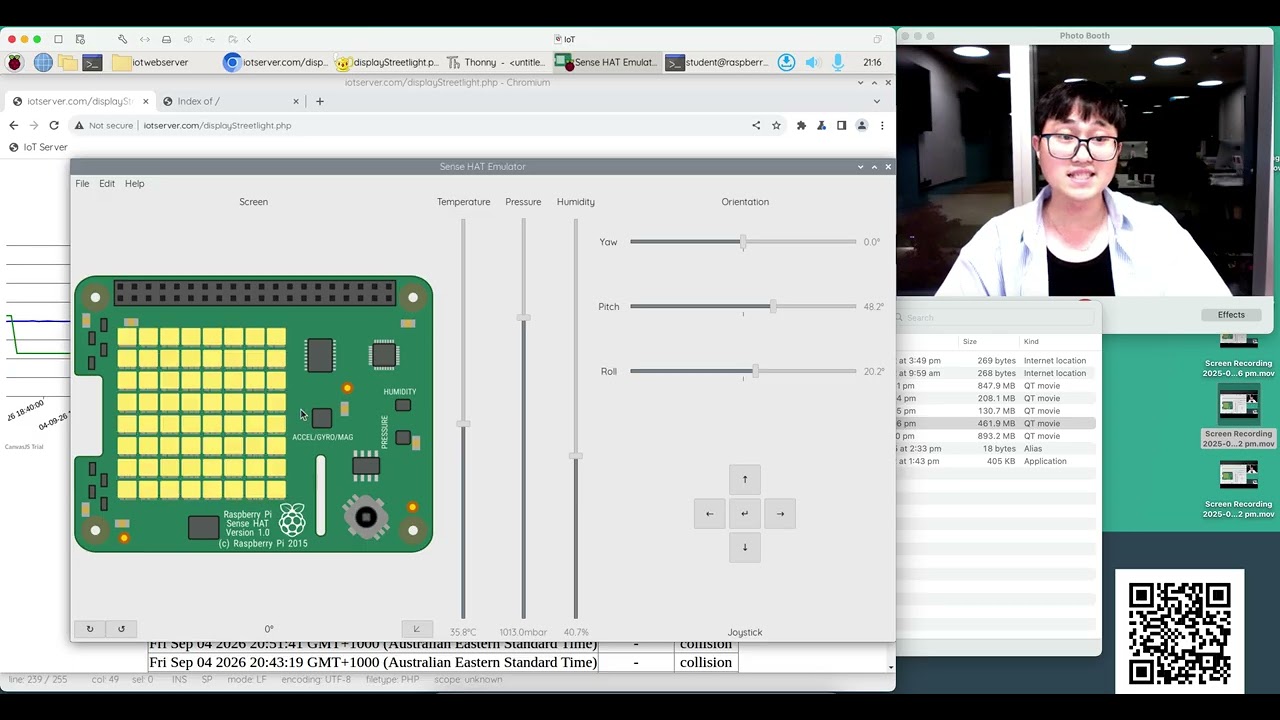Select the iotserver.com/displayStreetlight browser tab
Image resolution: width=1280 pixels, height=720 pixels.
[x=79, y=101]
